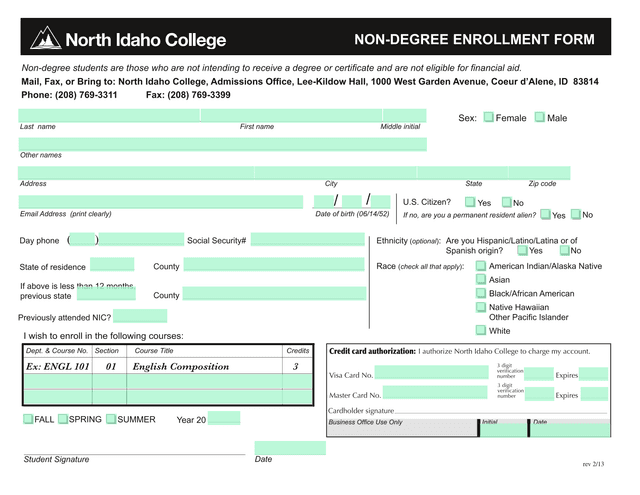Click the birth year field
Screen dimensions: 640x495
[x=381, y=202]
